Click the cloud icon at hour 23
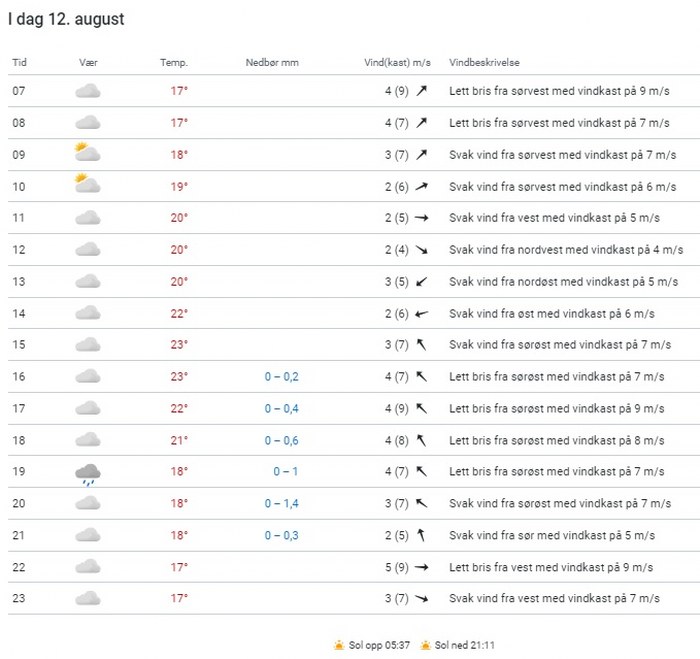 pyautogui.click(x=88, y=598)
